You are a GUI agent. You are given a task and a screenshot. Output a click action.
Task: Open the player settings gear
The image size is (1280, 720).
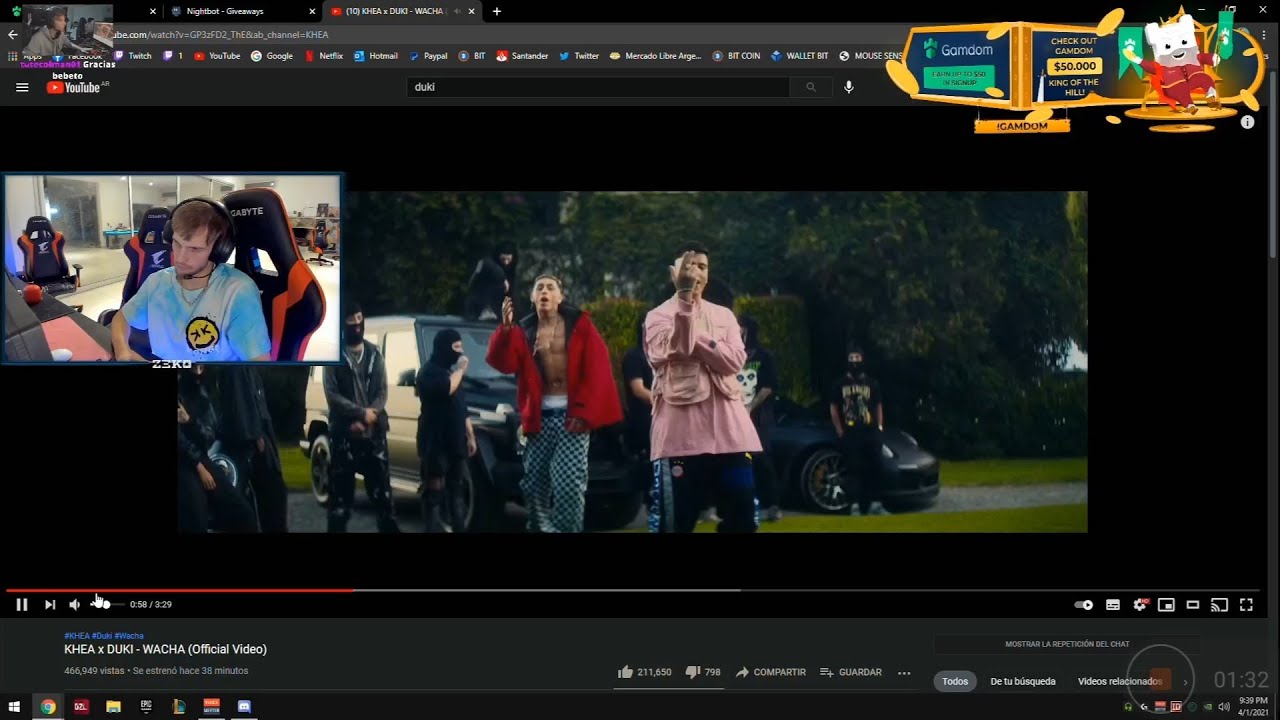coord(1139,604)
